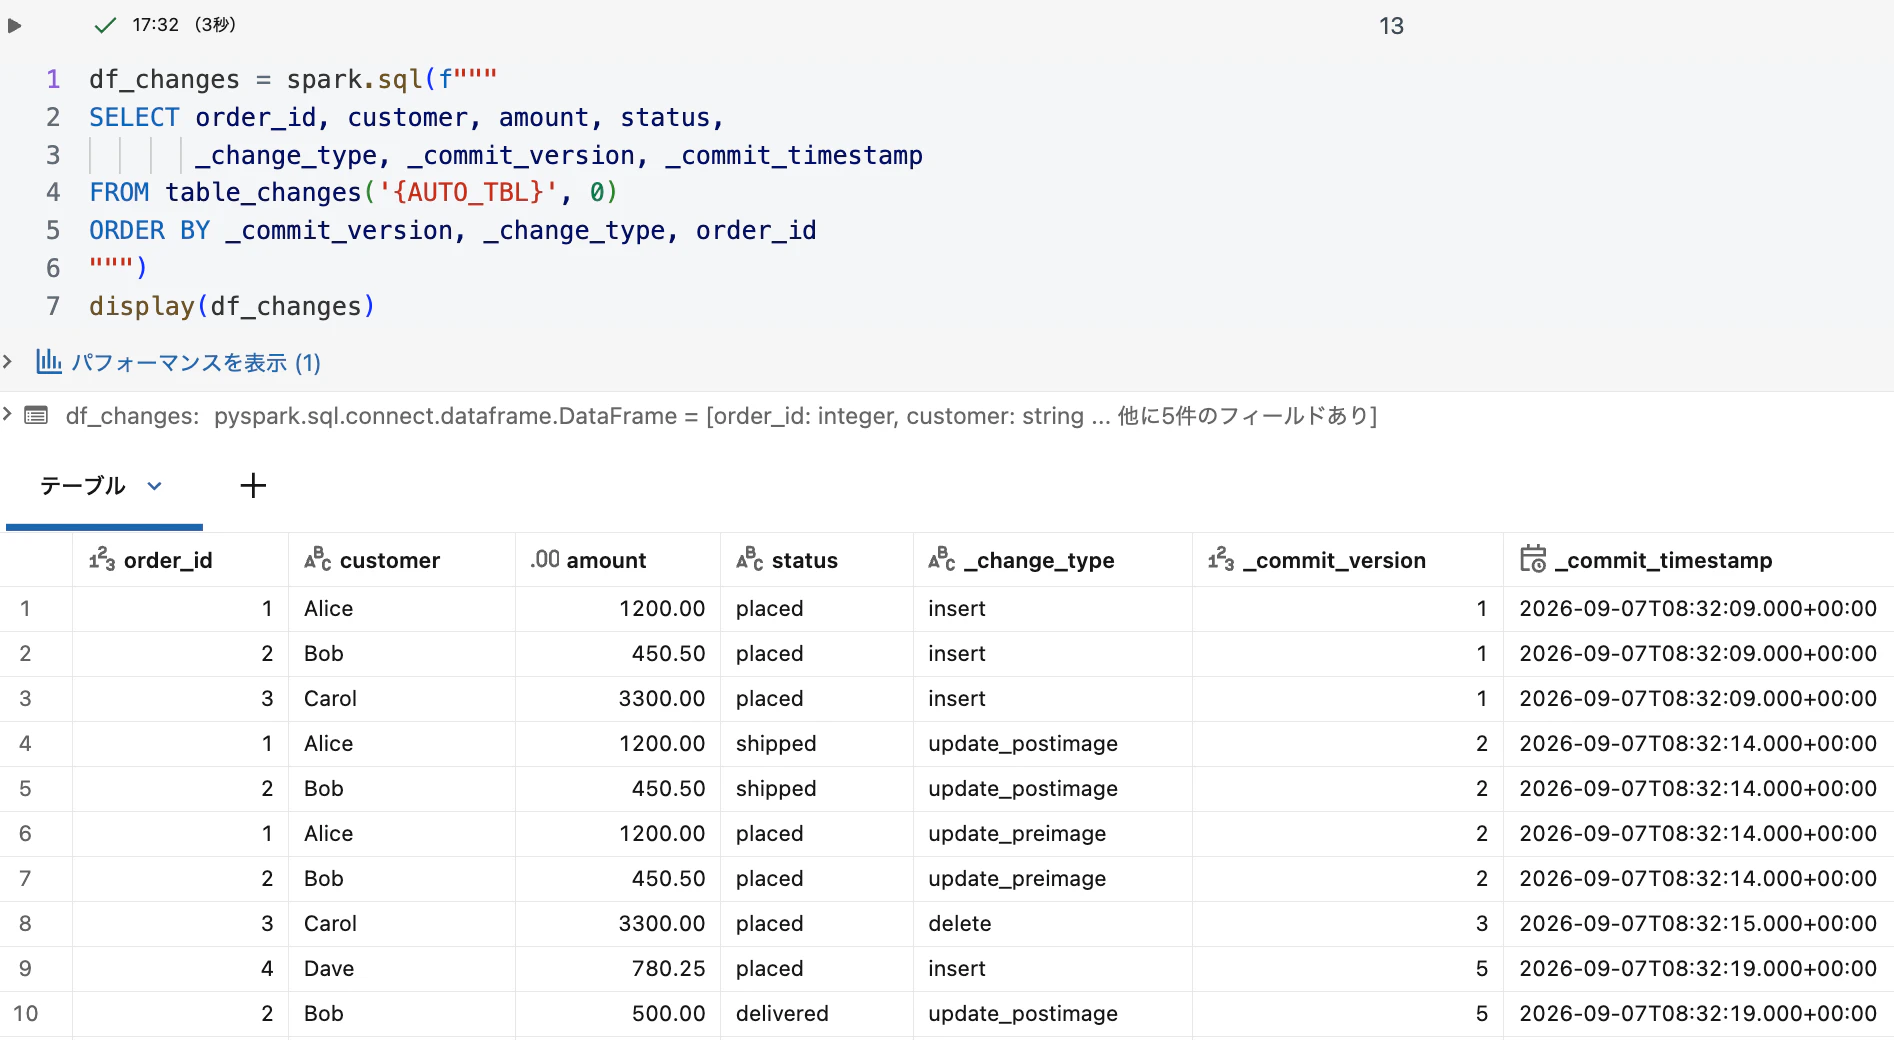1894x1040 pixels.
Task: Run the cell with the play icon
Action: pos(14,26)
